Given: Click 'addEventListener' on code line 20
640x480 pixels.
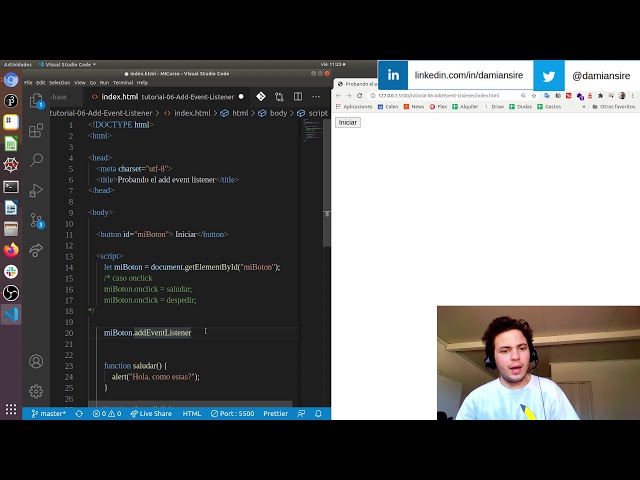Looking at the screenshot, I should 162,333.
